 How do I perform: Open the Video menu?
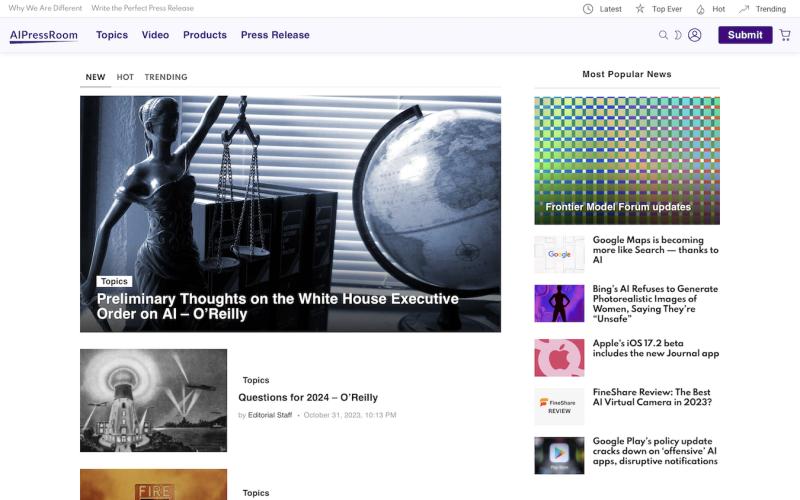(x=155, y=35)
